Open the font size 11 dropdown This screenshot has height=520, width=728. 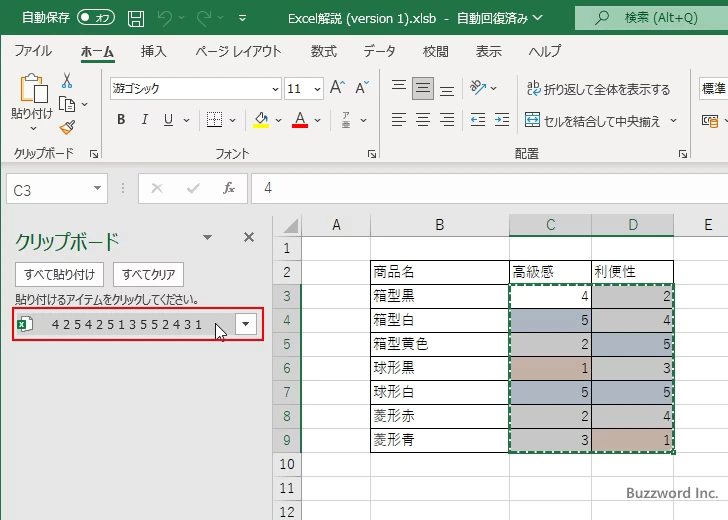pyautogui.click(x=318, y=89)
